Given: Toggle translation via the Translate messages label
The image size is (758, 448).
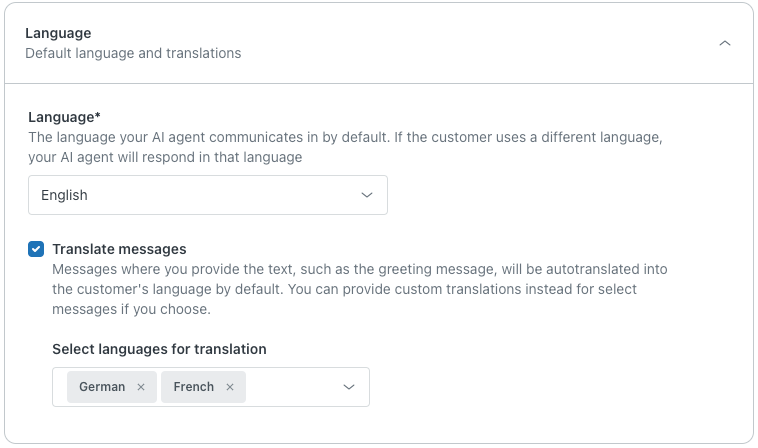Looking at the screenshot, I should point(119,249).
